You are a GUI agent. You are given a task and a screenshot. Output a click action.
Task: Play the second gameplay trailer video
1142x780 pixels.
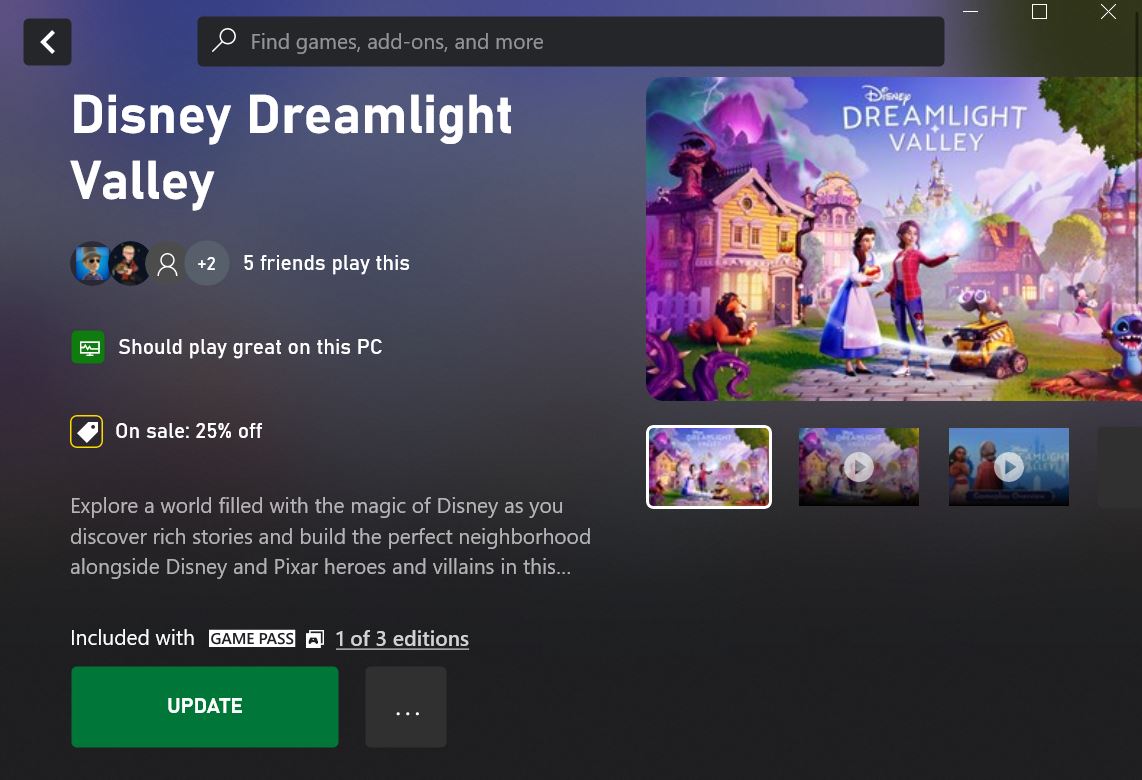(x=858, y=466)
